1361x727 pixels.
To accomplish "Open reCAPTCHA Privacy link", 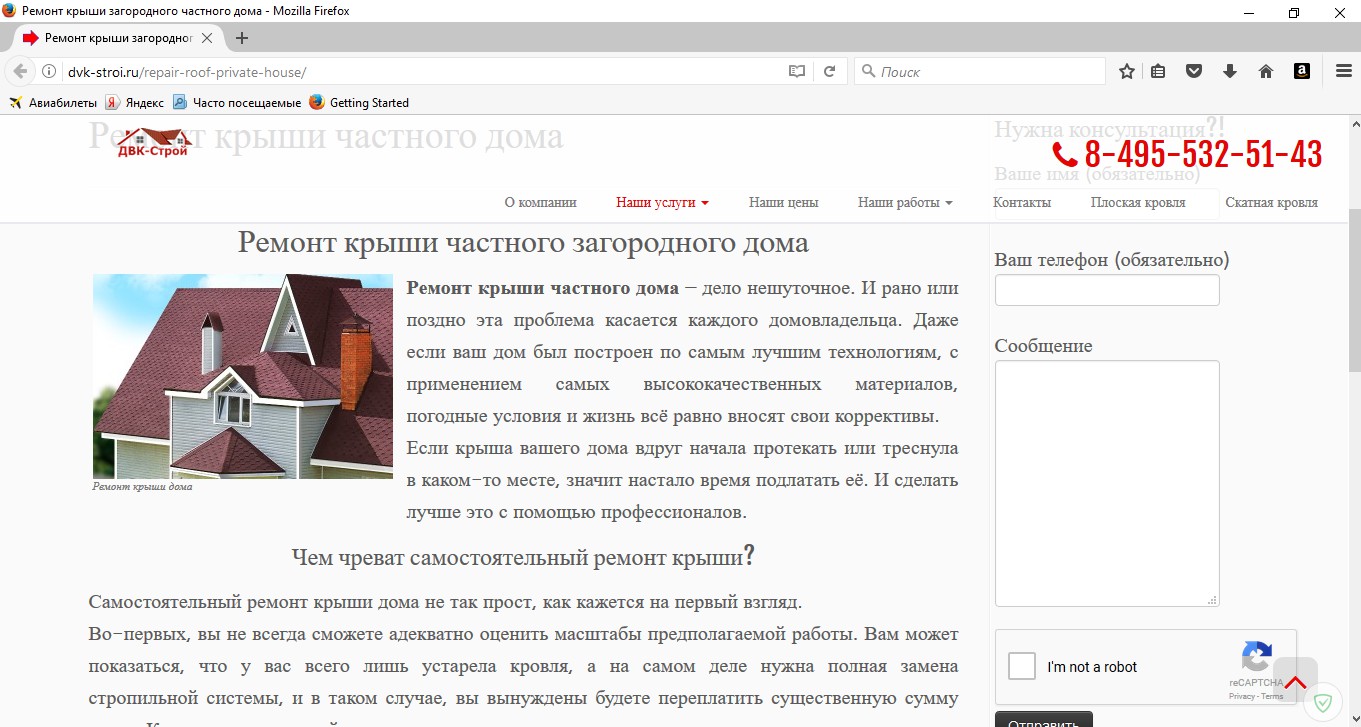I will (1241, 696).
